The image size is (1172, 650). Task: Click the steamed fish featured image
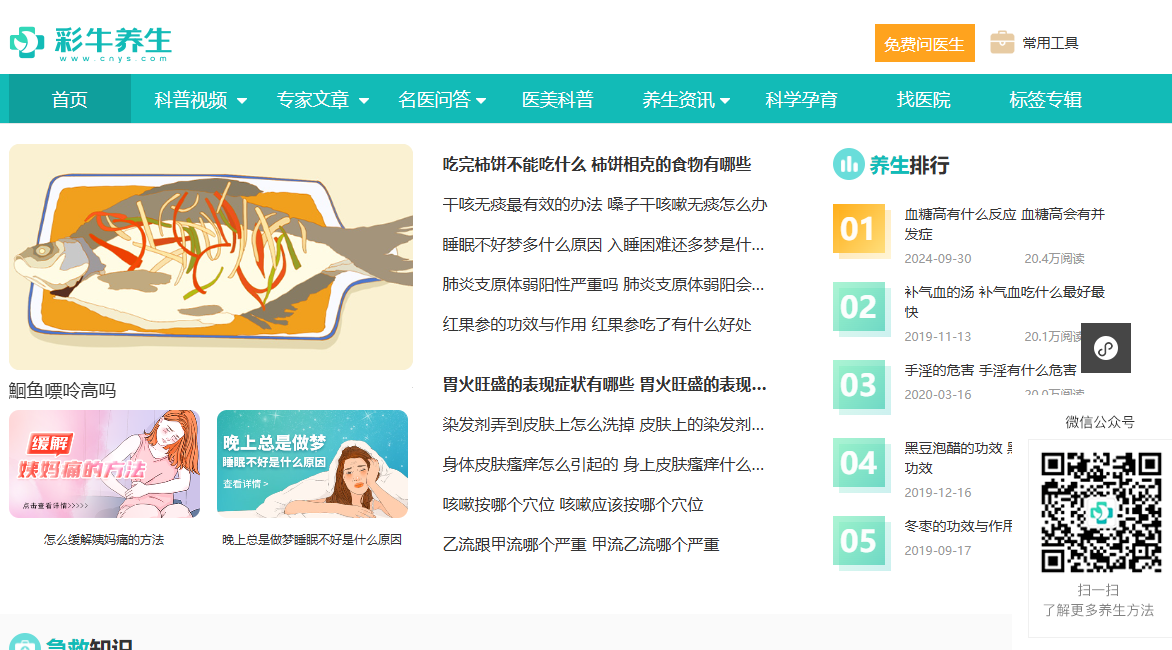pos(211,257)
